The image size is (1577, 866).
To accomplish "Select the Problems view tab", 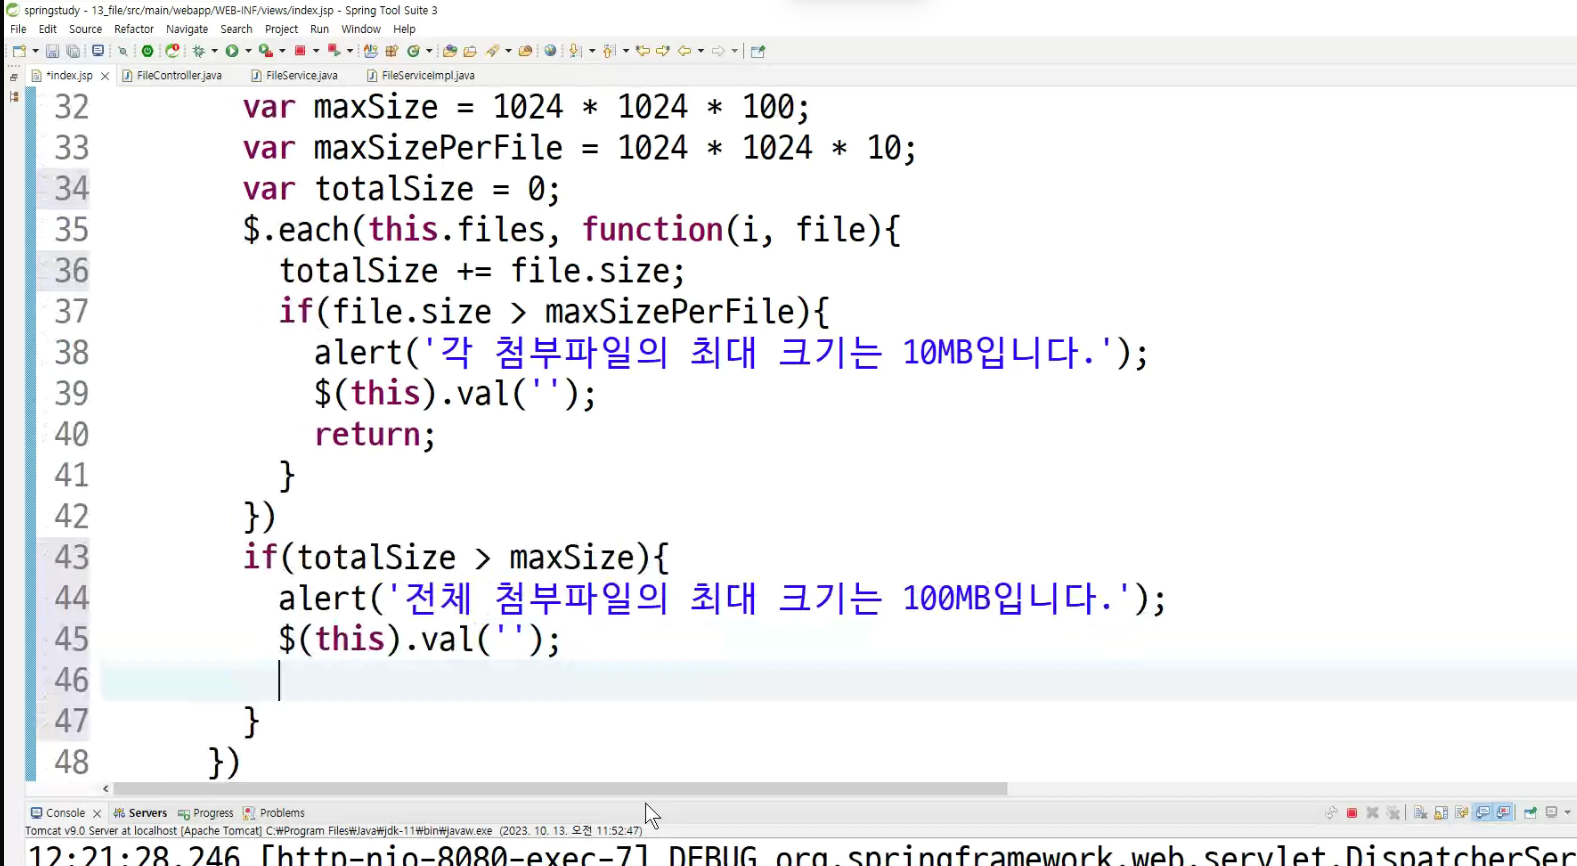I will (274, 813).
